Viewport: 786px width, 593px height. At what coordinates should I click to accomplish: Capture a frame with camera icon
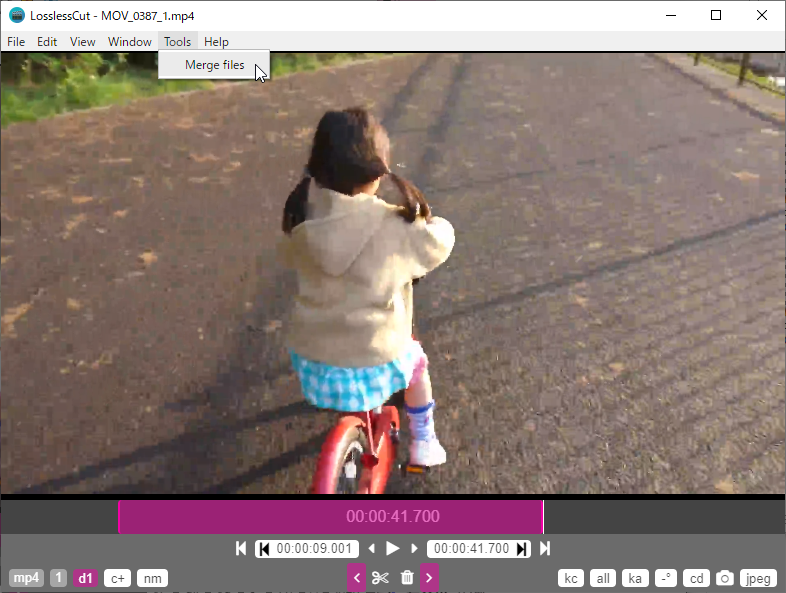click(724, 578)
